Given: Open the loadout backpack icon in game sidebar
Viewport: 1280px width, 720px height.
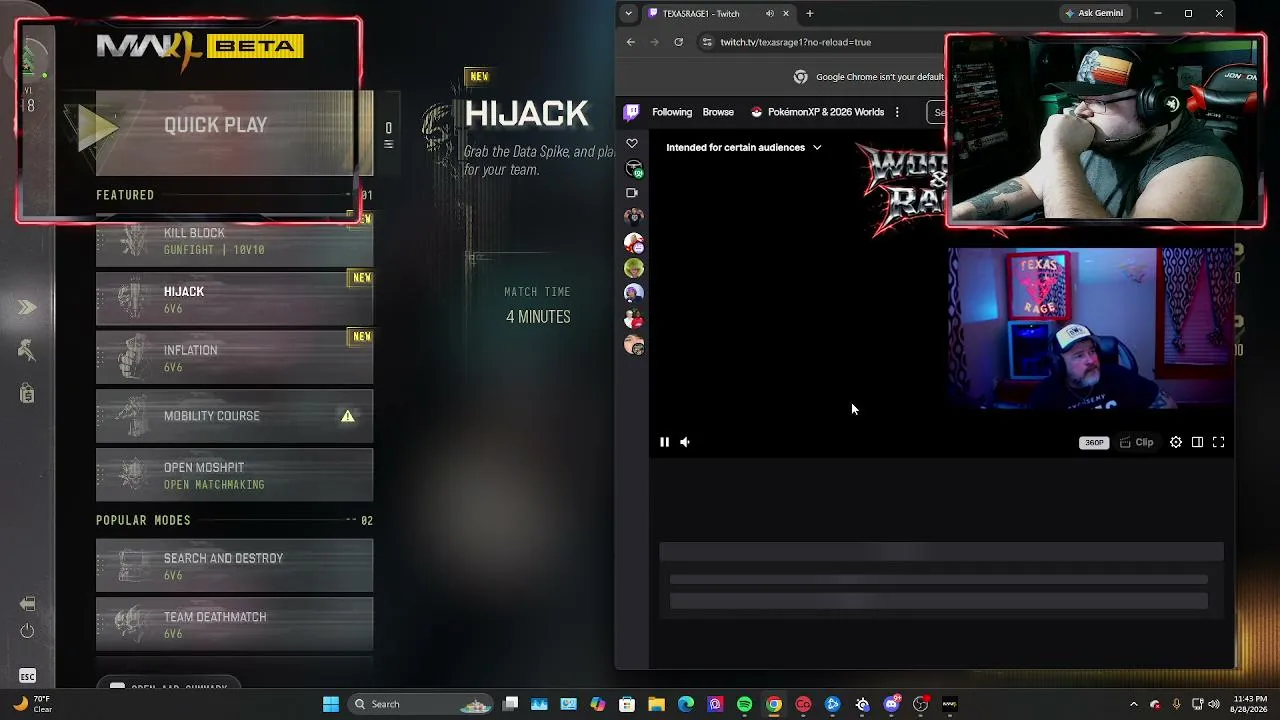Looking at the screenshot, I should point(27,393).
